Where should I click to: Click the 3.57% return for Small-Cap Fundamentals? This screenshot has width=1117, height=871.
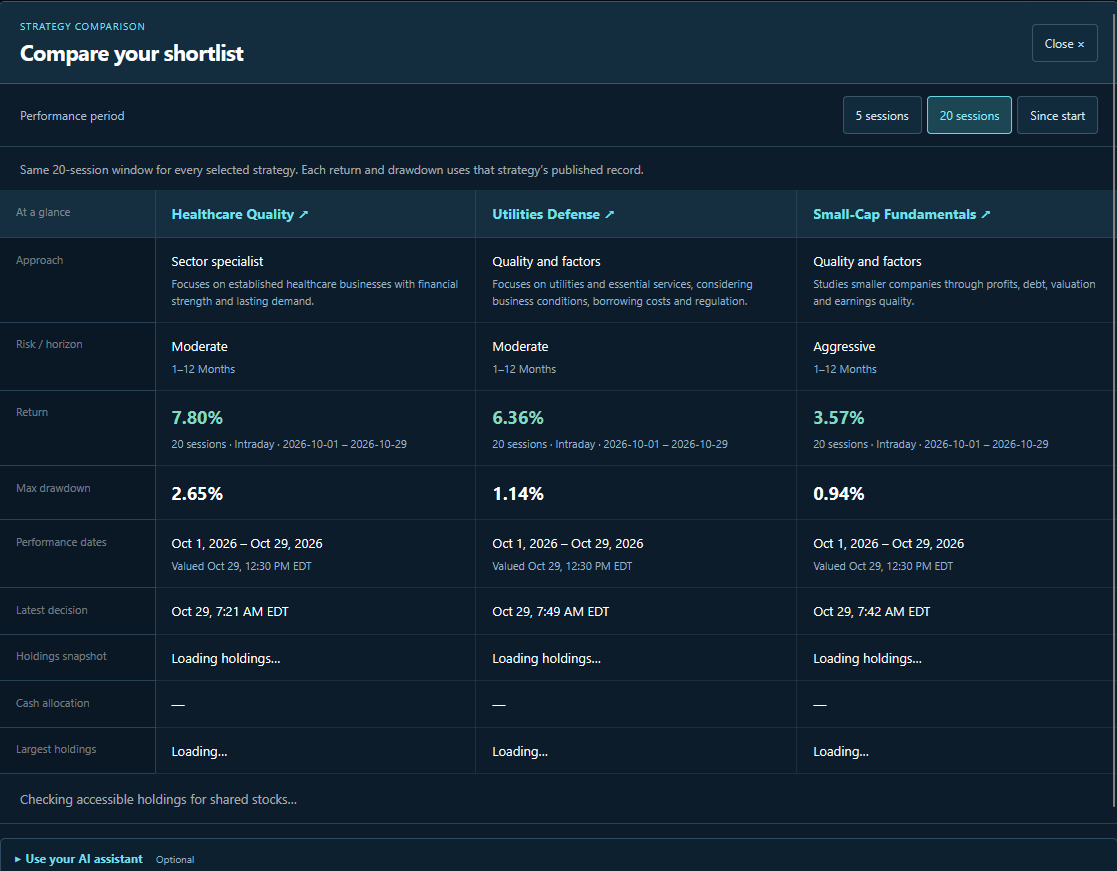[x=838, y=418]
